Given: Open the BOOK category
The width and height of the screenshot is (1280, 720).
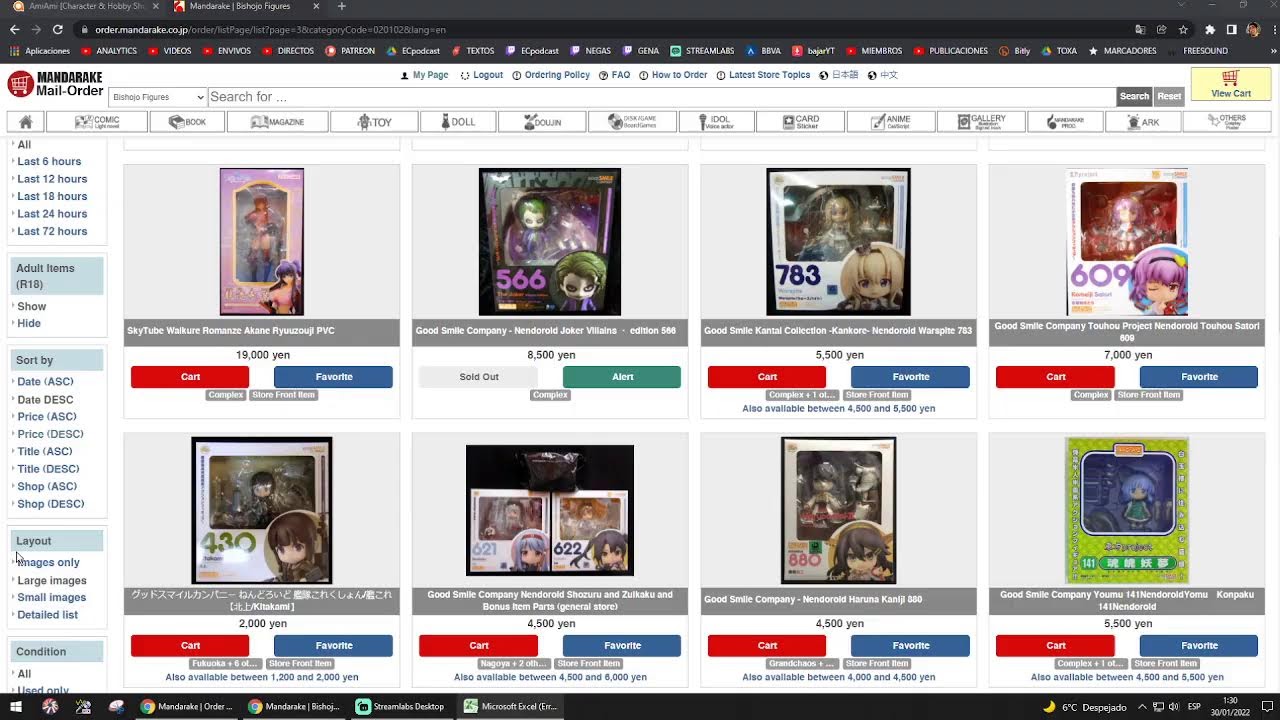Looking at the screenshot, I should pyautogui.click(x=188, y=122).
